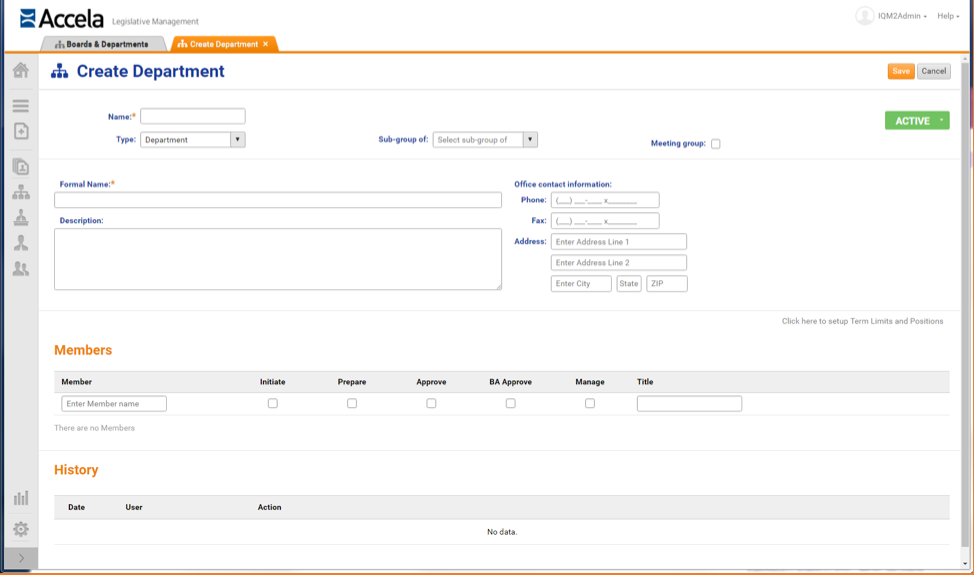The image size is (974, 575).
Task: Toggle the Approve checkbox
Action: pos(431,404)
